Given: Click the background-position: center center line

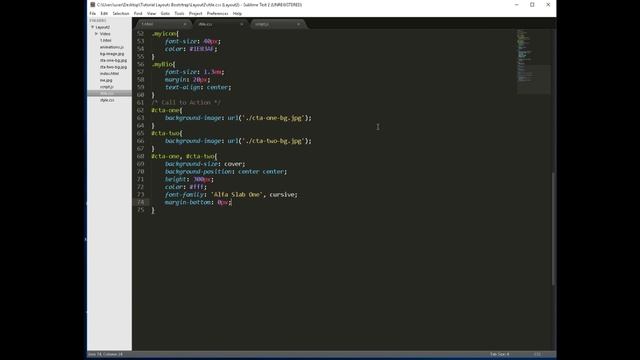Looking at the screenshot, I should click(x=226, y=171).
